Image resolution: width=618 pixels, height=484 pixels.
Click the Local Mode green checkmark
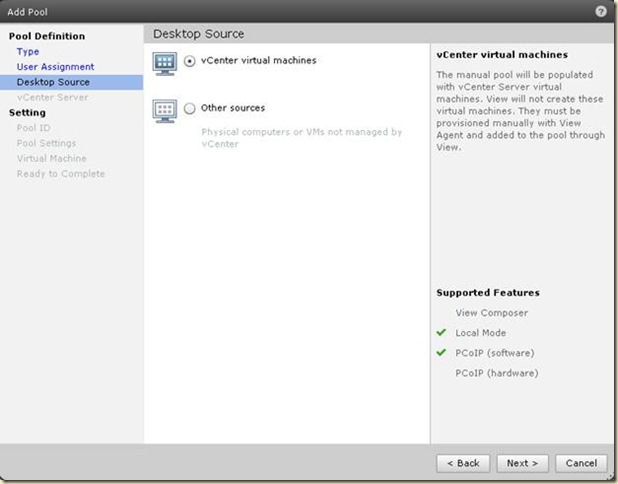(x=441, y=333)
